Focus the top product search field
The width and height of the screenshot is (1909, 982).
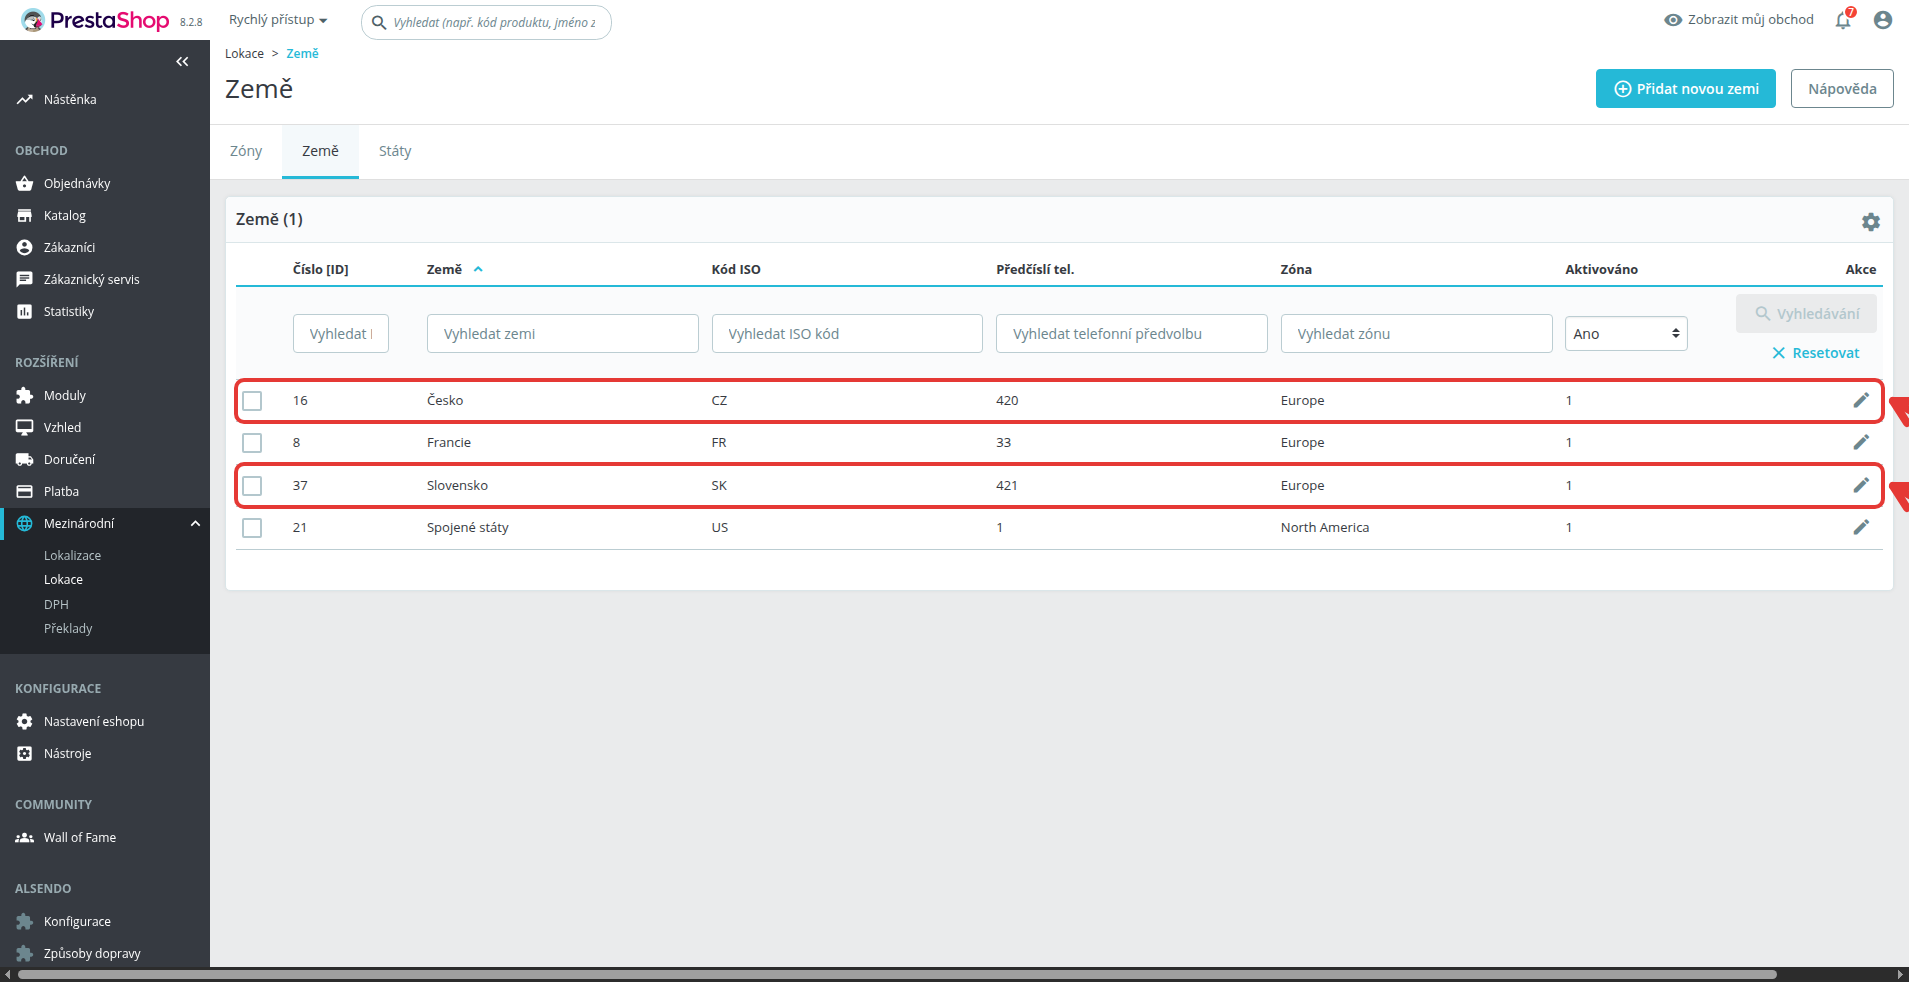486,22
